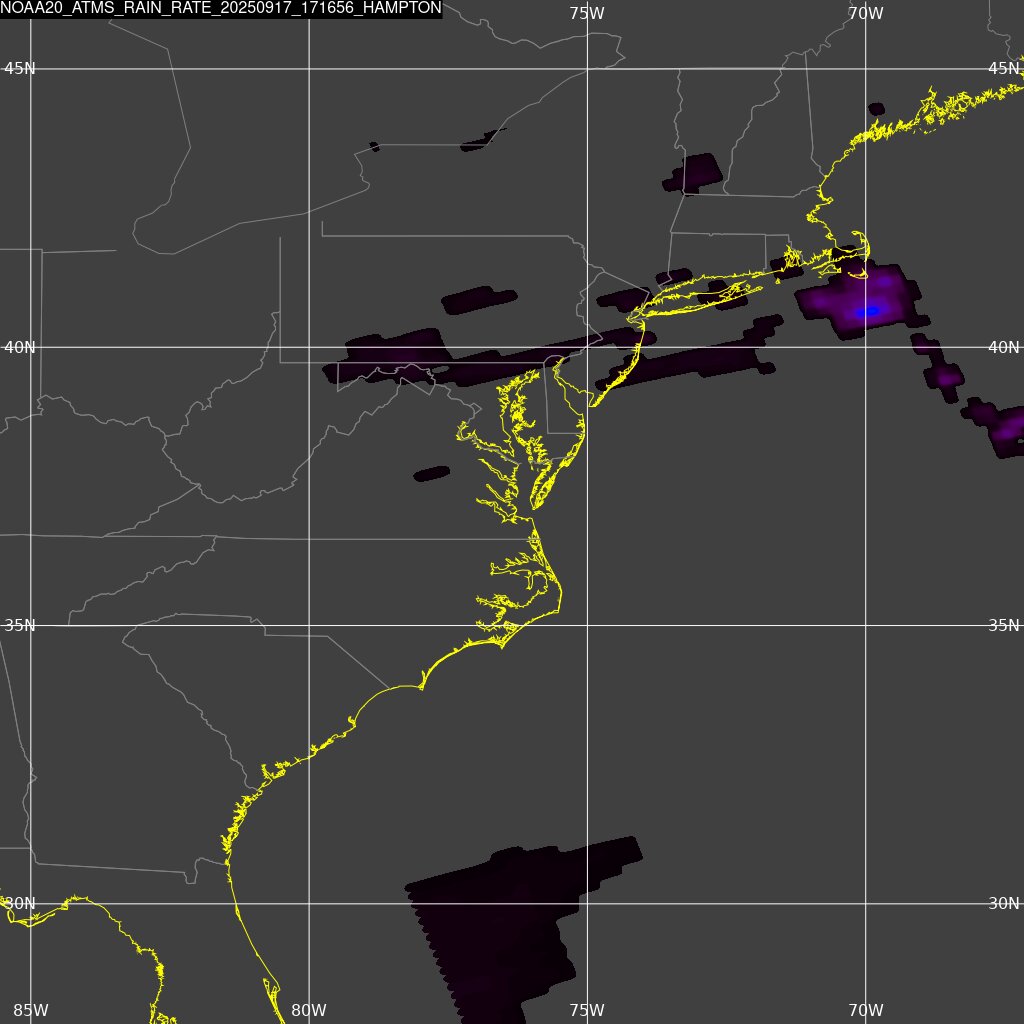1024x1024 pixels.
Task: Click the small dark rain patch in central Virginia
Action: [x=432, y=473]
